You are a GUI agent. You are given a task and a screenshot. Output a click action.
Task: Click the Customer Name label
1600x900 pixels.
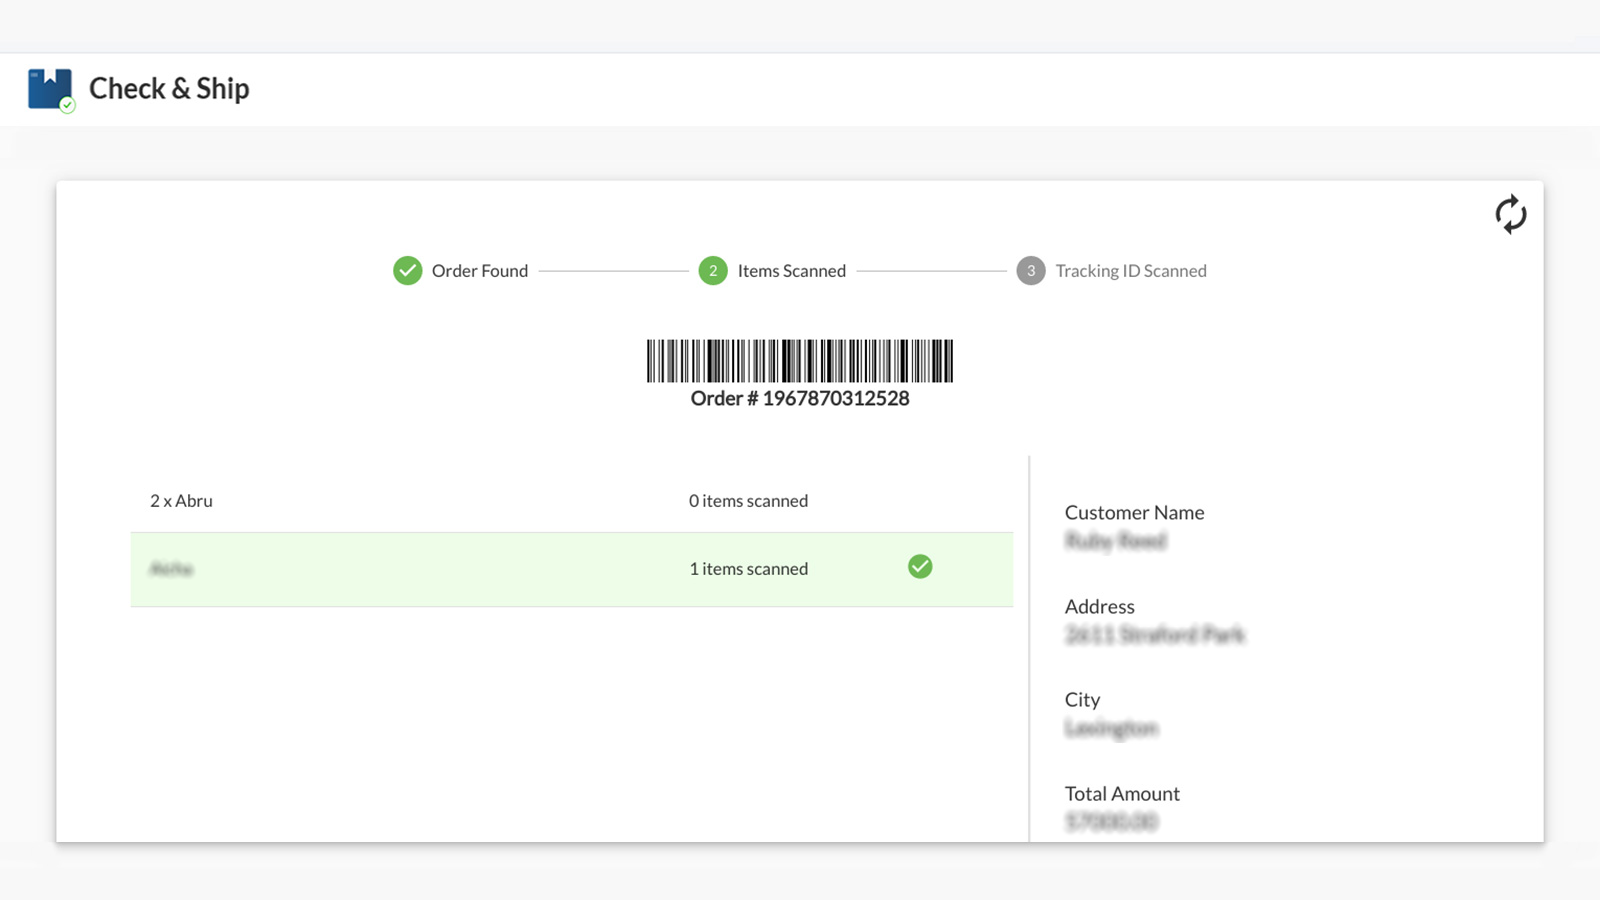click(x=1134, y=512)
